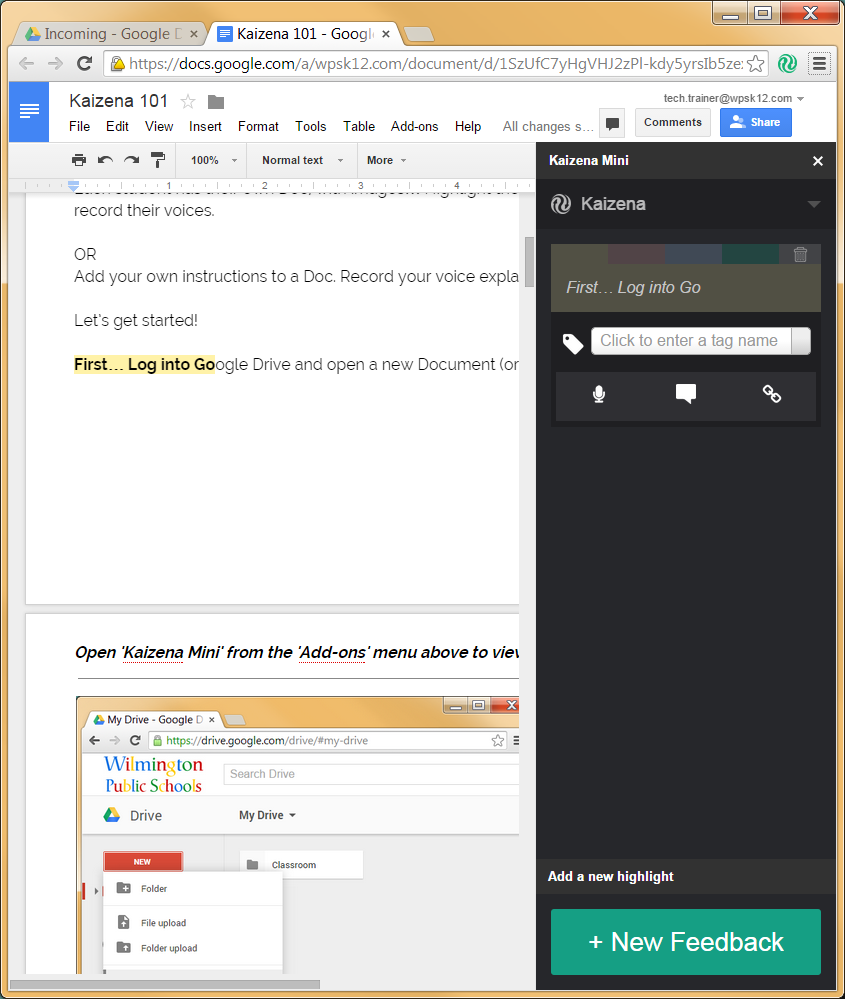
Task: Click the tag icon beside tag field
Action: (572, 343)
